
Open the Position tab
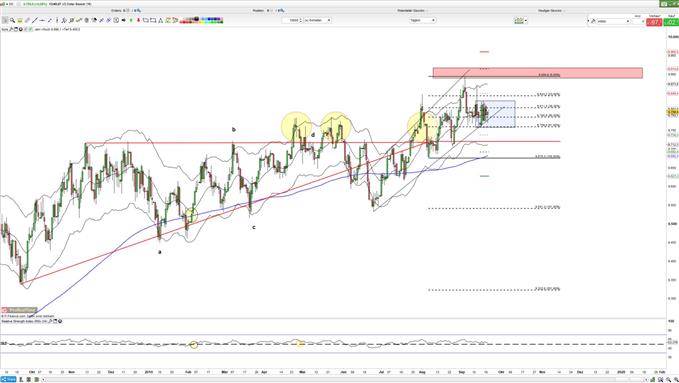click(x=269, y=10)
